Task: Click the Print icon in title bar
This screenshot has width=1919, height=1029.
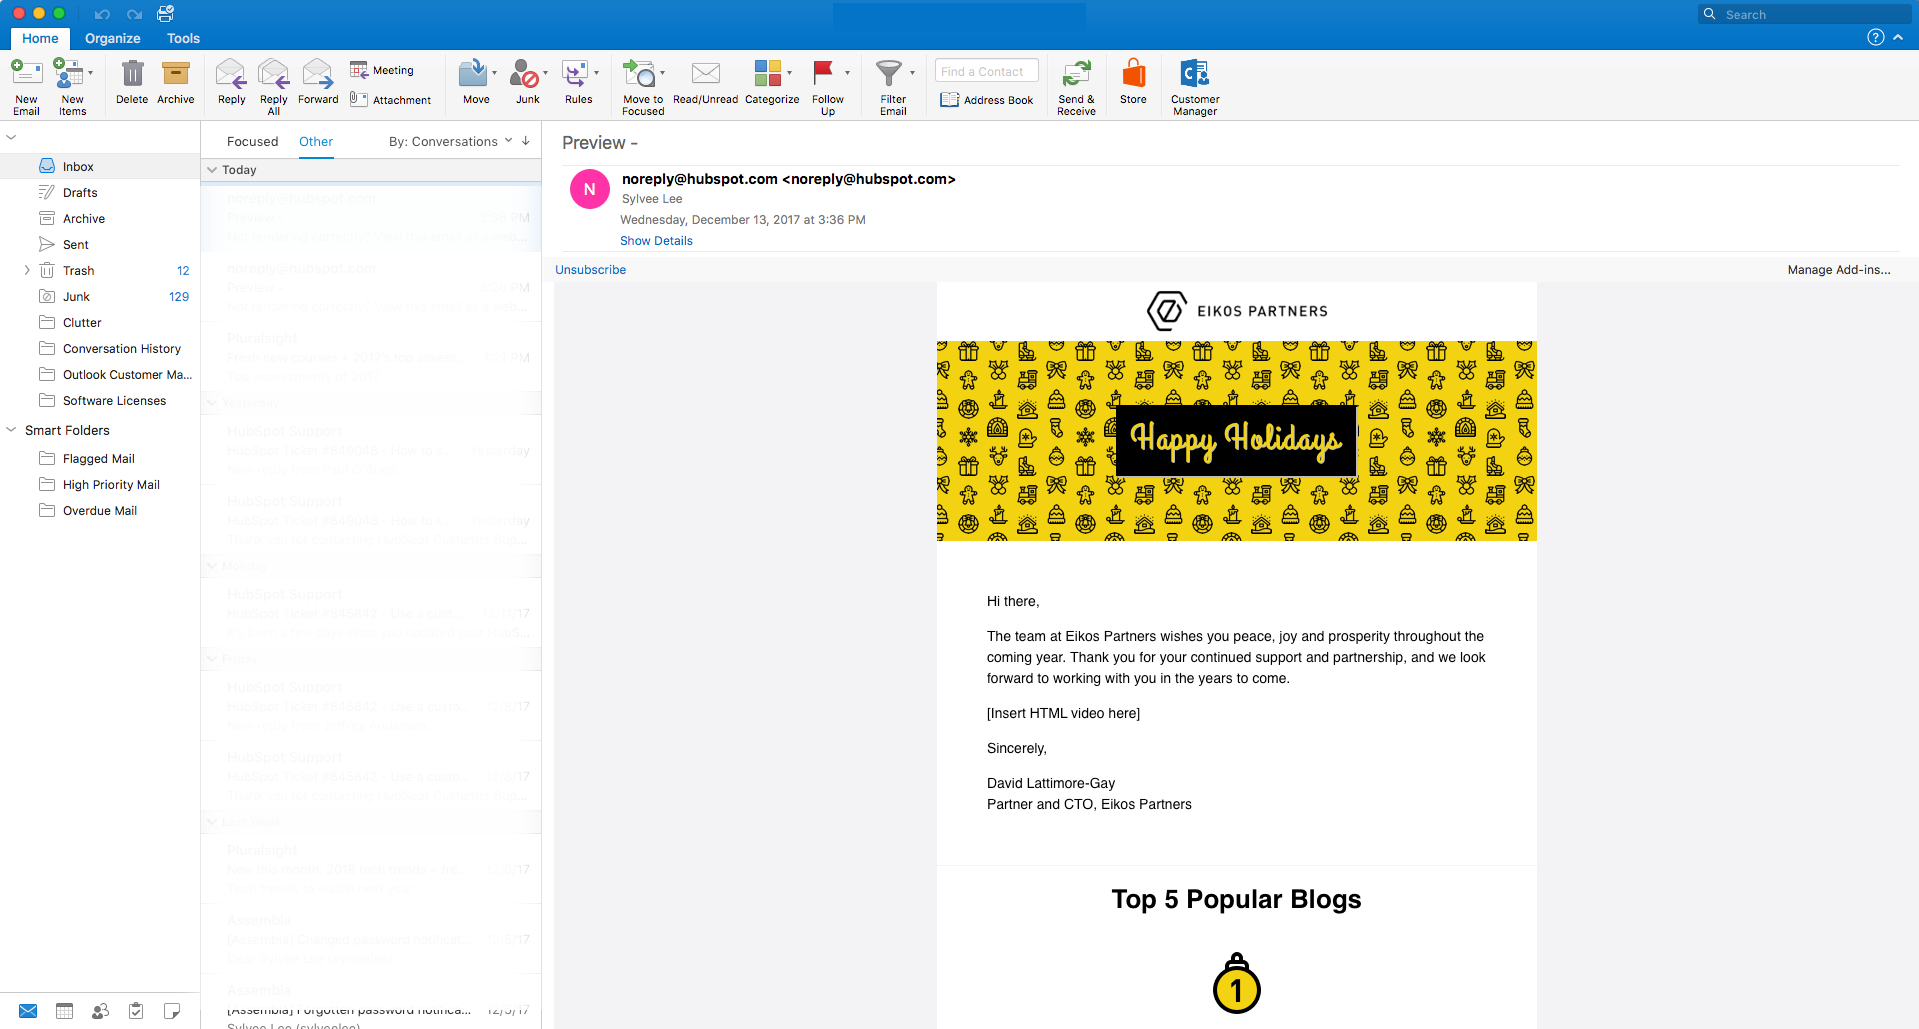Action: 166,14
